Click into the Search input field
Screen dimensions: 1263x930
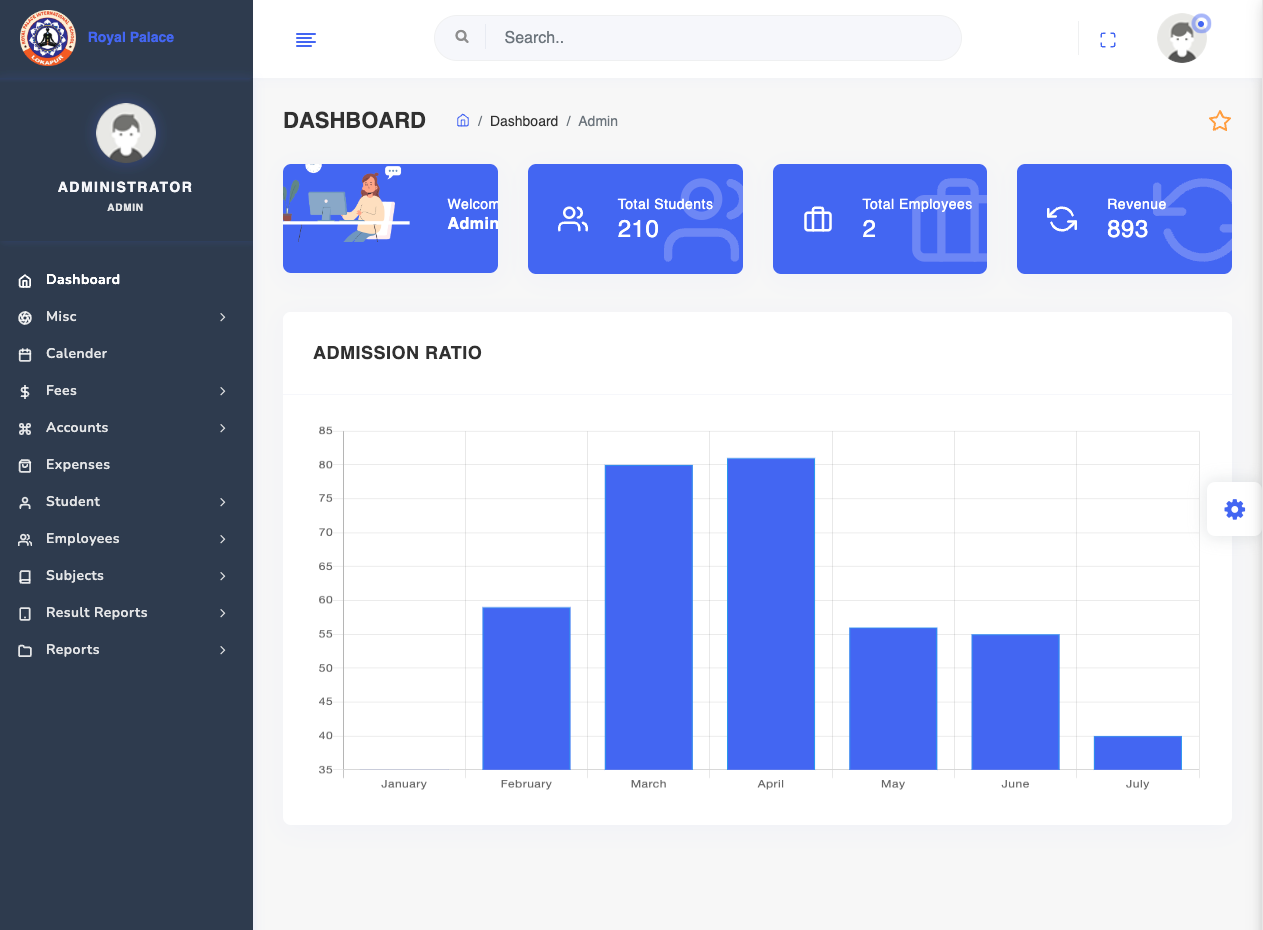pos(720,38)
